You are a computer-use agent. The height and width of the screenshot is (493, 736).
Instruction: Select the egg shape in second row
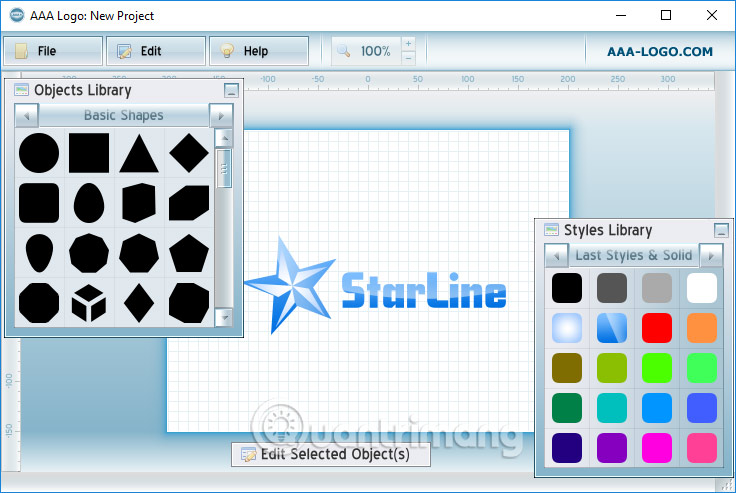click(89, 203)
